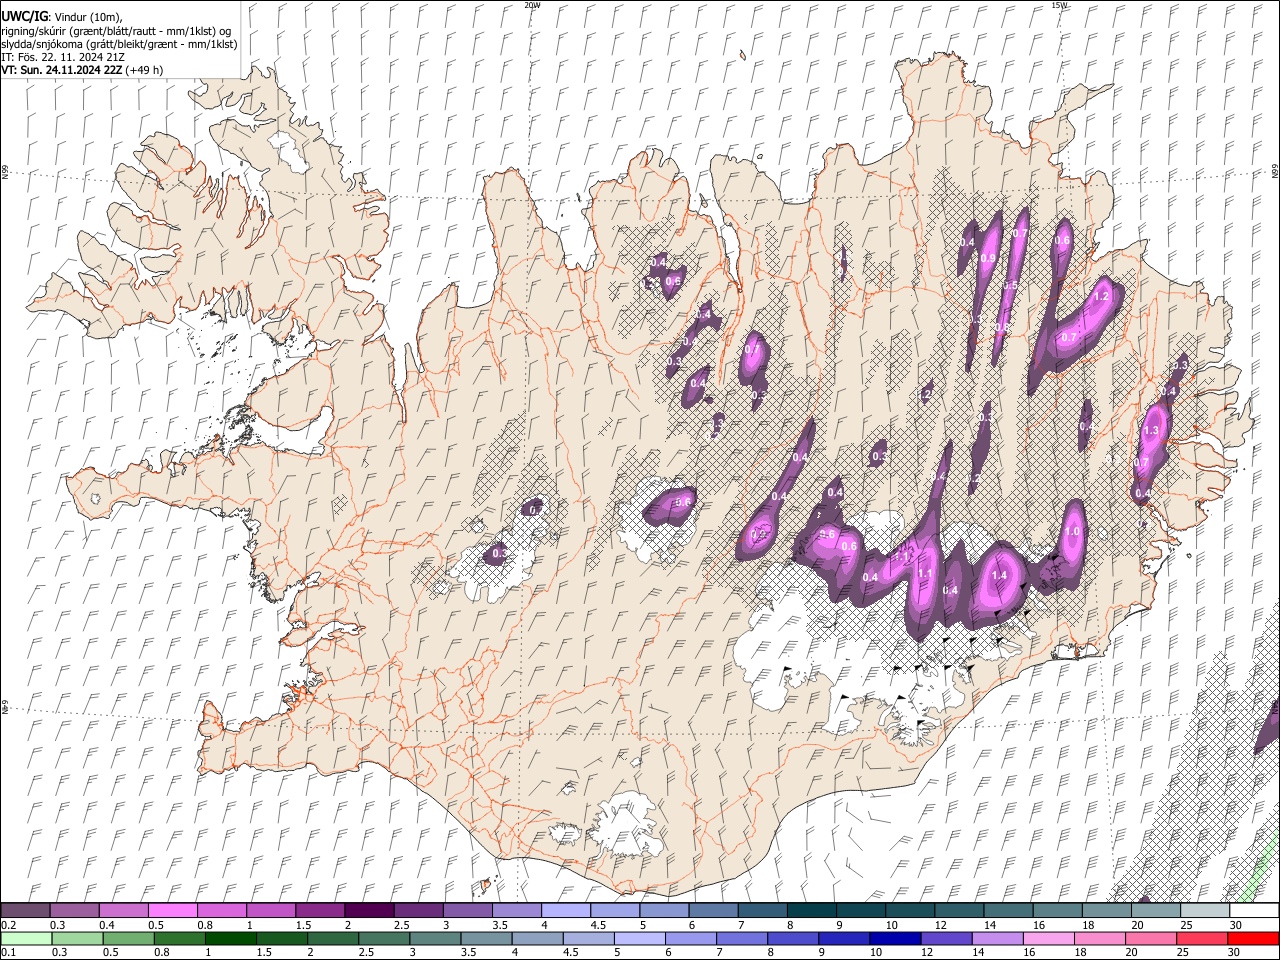This screenshot has width=1280, height=960.
Task: Select bright pink snow swatch between 0.5 and 0.8
Action: click(x=172, y=911)
